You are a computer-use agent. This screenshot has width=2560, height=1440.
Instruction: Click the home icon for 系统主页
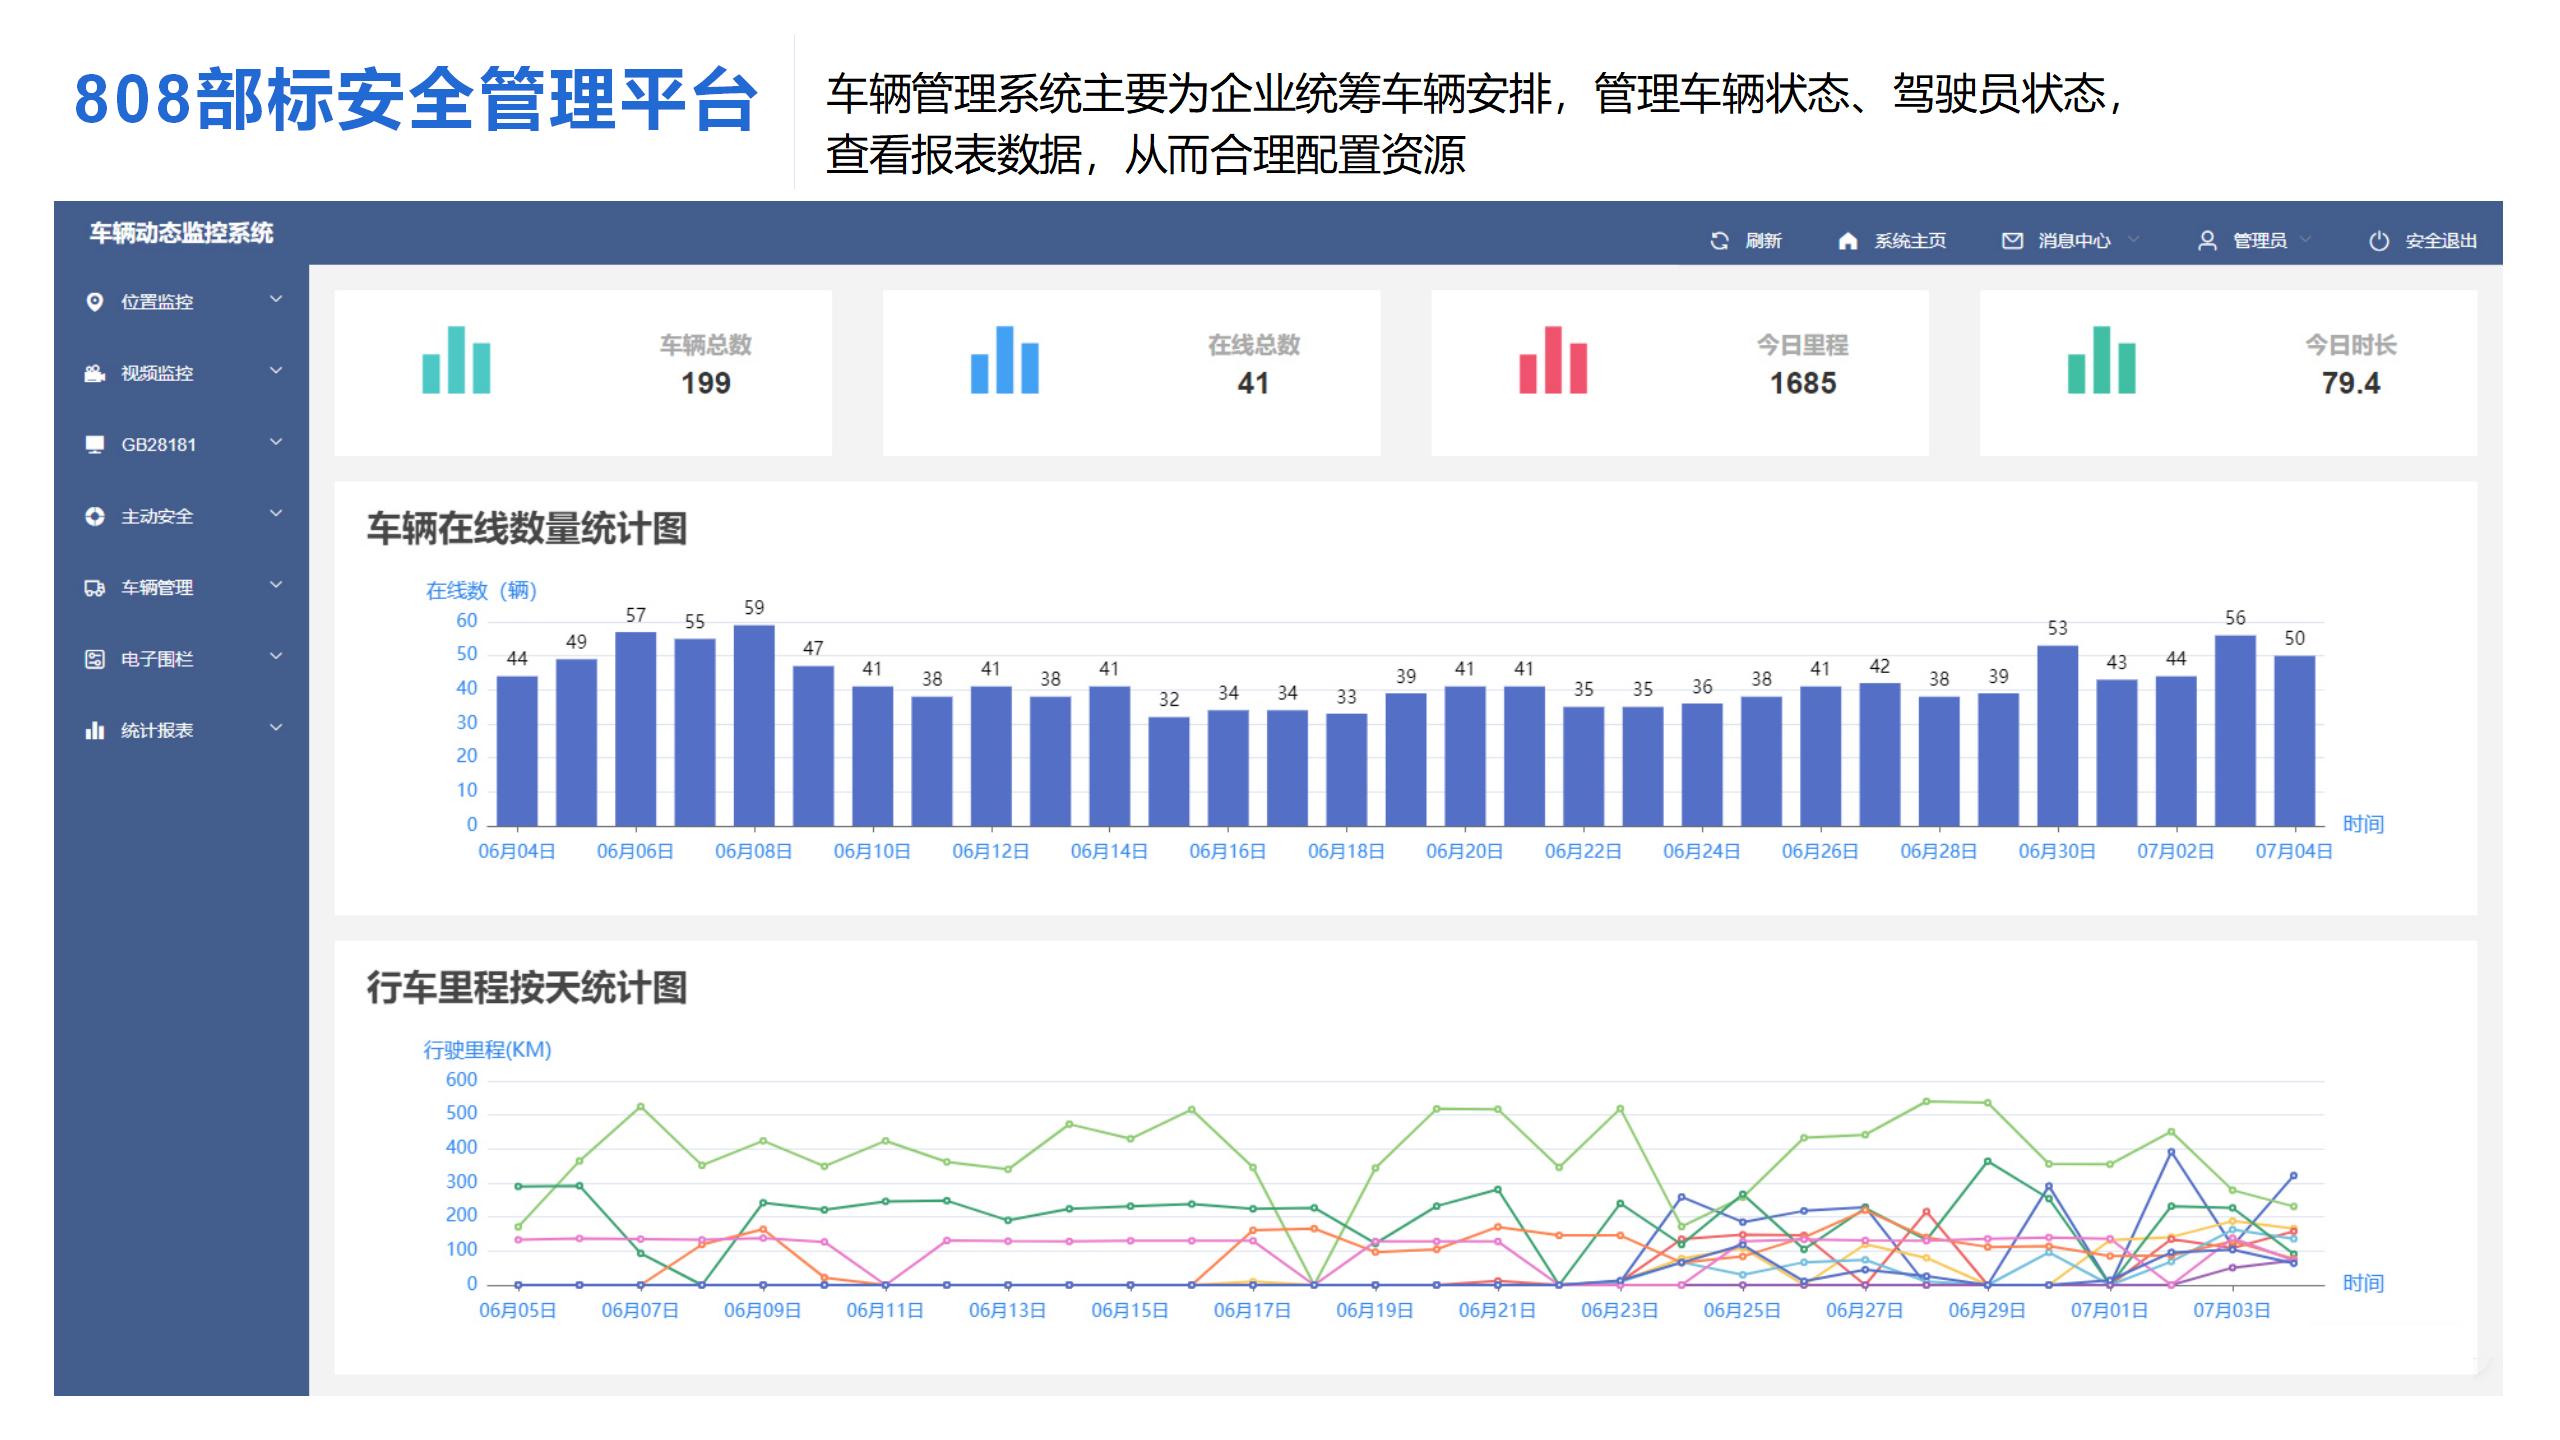coord(1848,241)
